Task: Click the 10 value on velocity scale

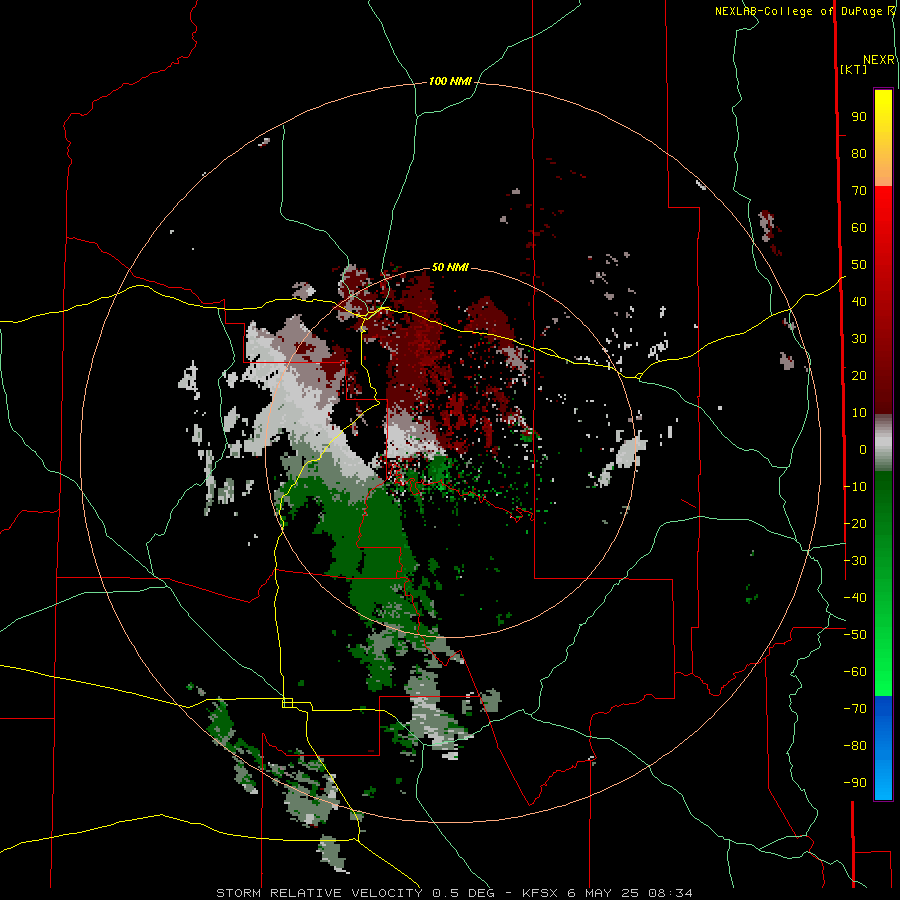Action: [x=859, y=413]
